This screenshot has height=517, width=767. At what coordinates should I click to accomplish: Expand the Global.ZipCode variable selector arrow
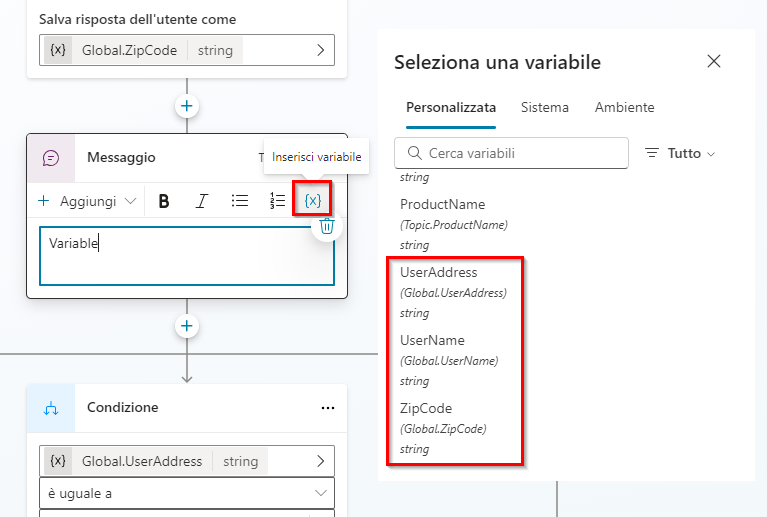tap(320, 50)
